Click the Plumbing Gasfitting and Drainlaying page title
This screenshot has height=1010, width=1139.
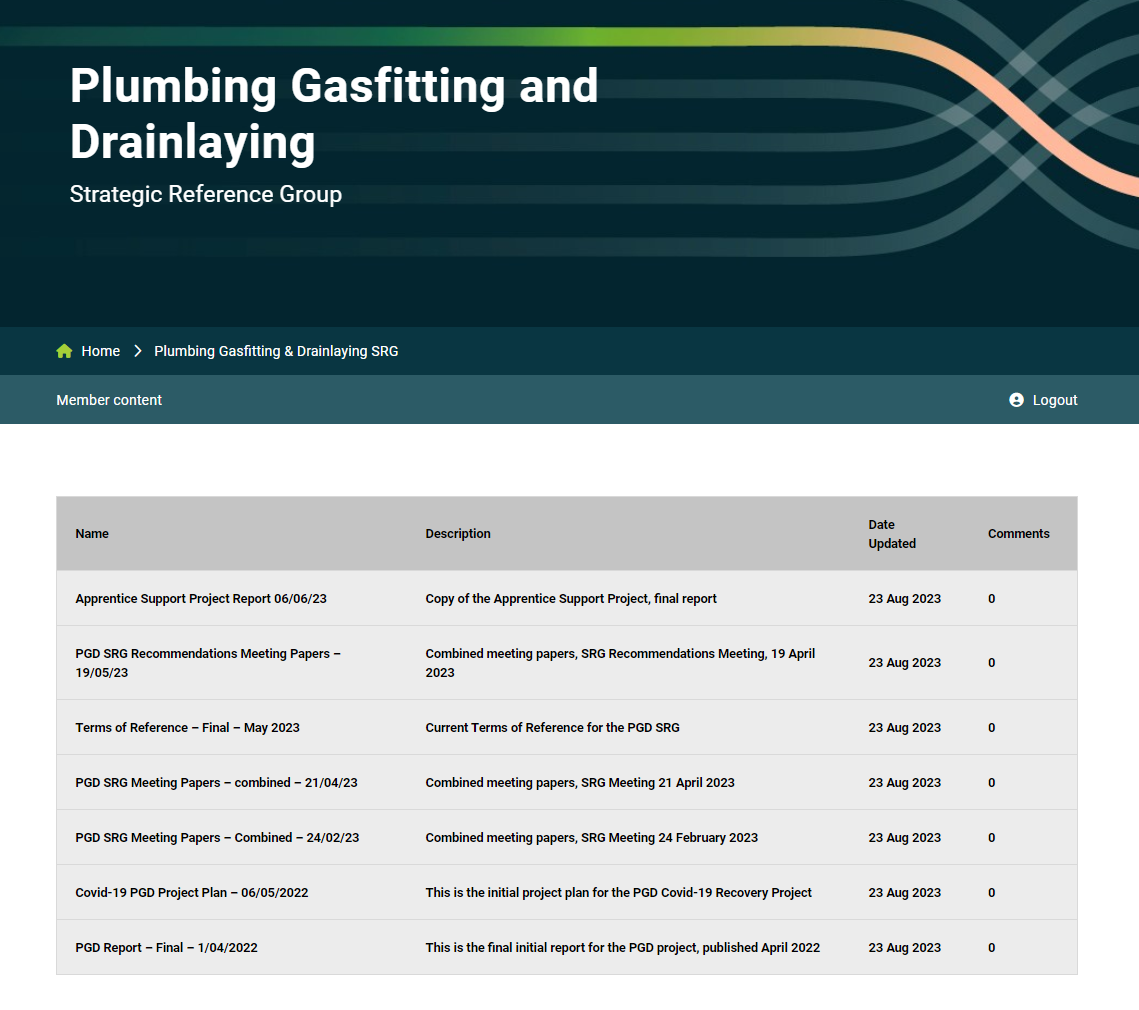334,114
